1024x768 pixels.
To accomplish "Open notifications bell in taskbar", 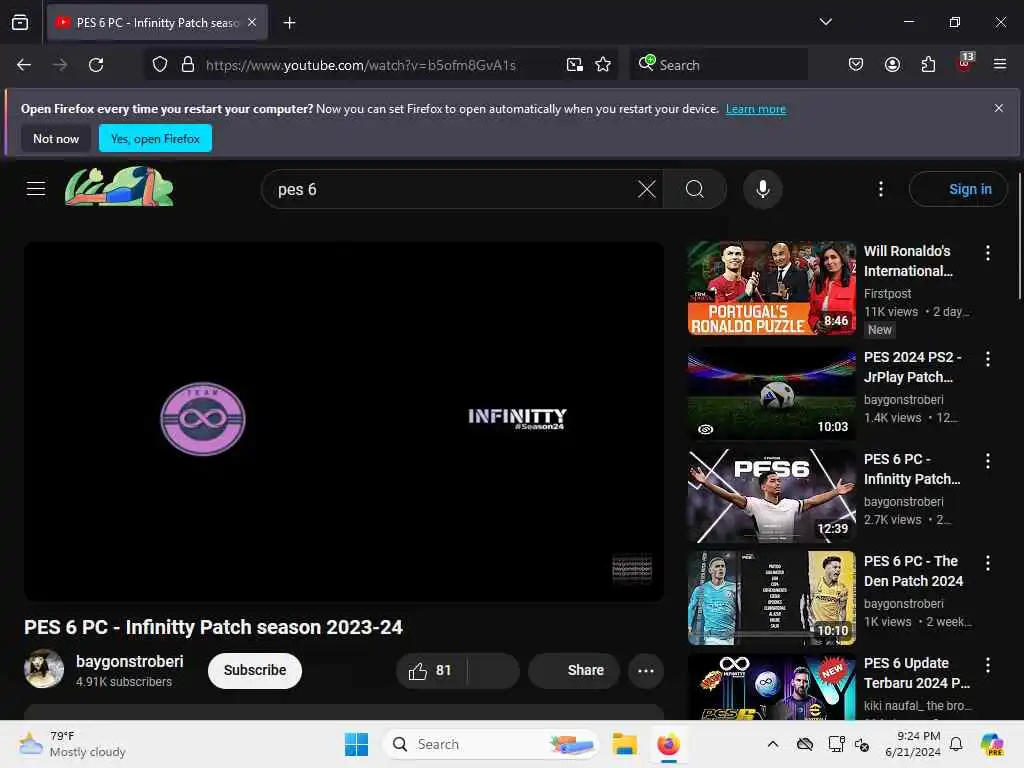I will (956, 744).
